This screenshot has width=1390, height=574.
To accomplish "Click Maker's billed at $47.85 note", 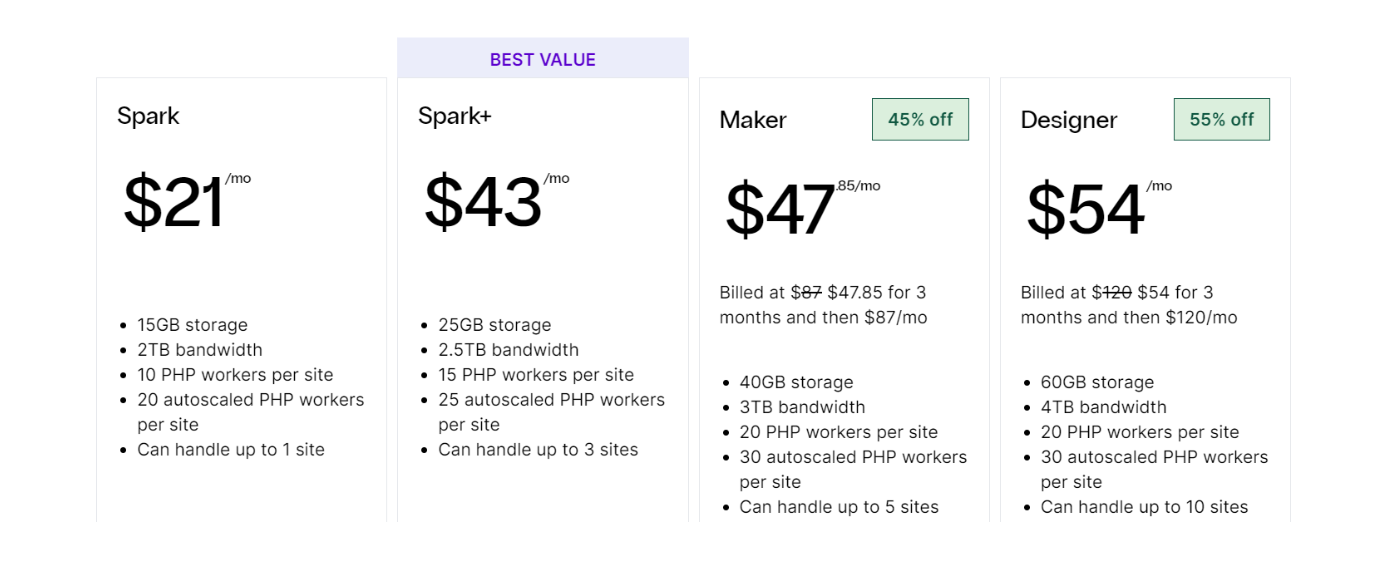I will pos(823,305).
